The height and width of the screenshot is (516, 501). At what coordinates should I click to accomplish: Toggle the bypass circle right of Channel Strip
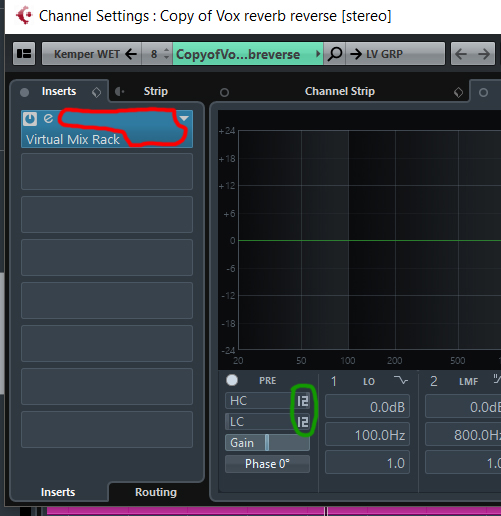pos(483,92)
